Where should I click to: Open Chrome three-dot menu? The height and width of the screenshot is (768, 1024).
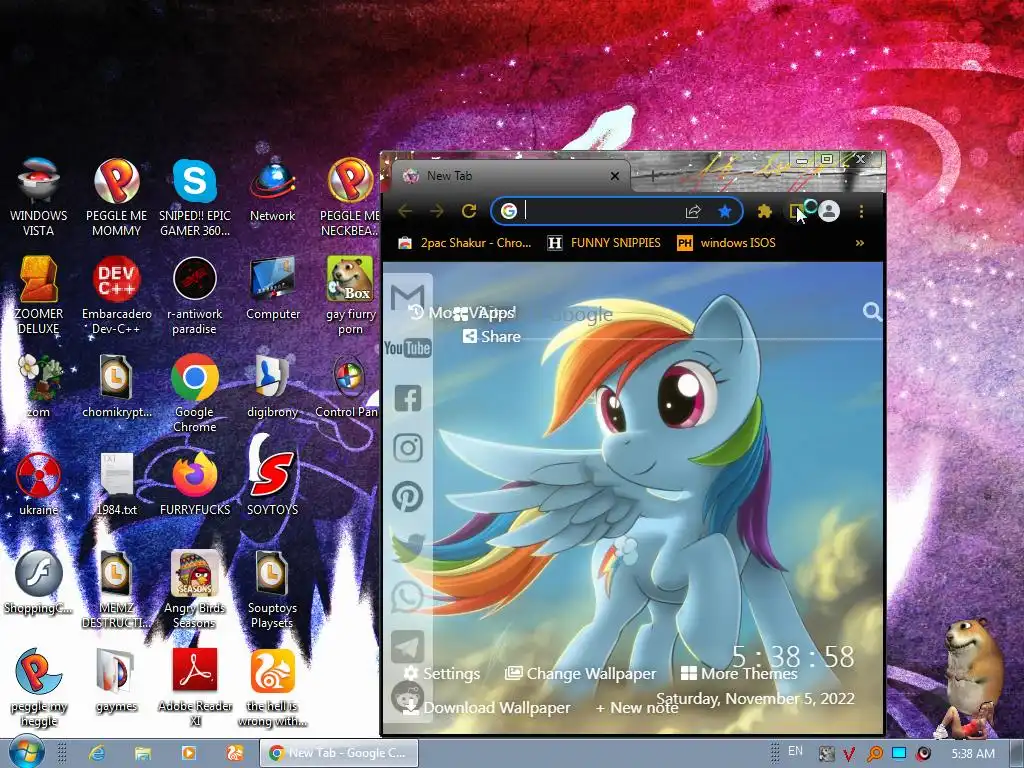(x=861, y=211)
